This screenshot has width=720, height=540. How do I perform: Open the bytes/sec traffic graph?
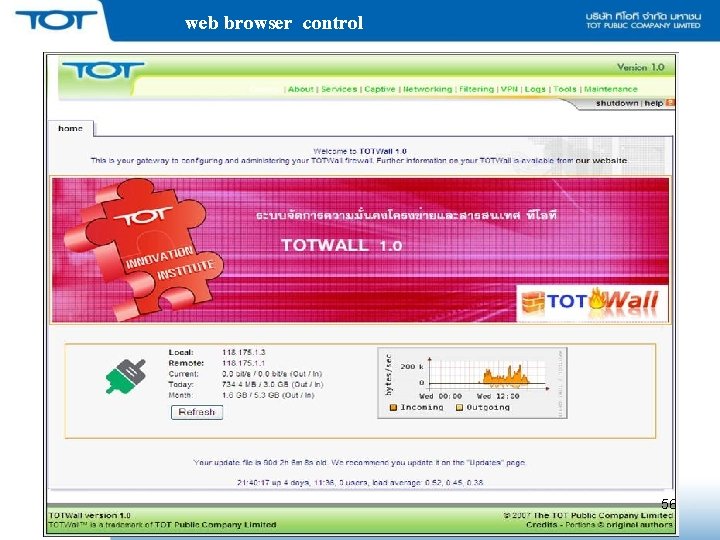472,383
